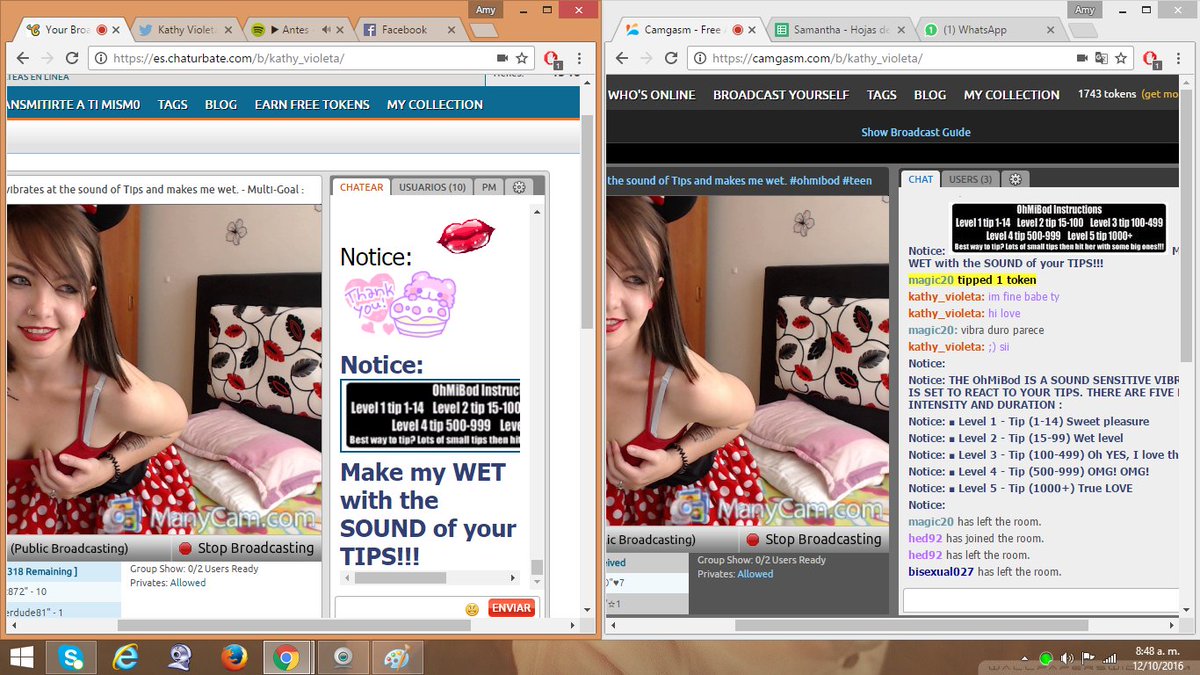Click the chat message input left of ENVIAR
The image size is (1200, 675).
coord(399,608)
